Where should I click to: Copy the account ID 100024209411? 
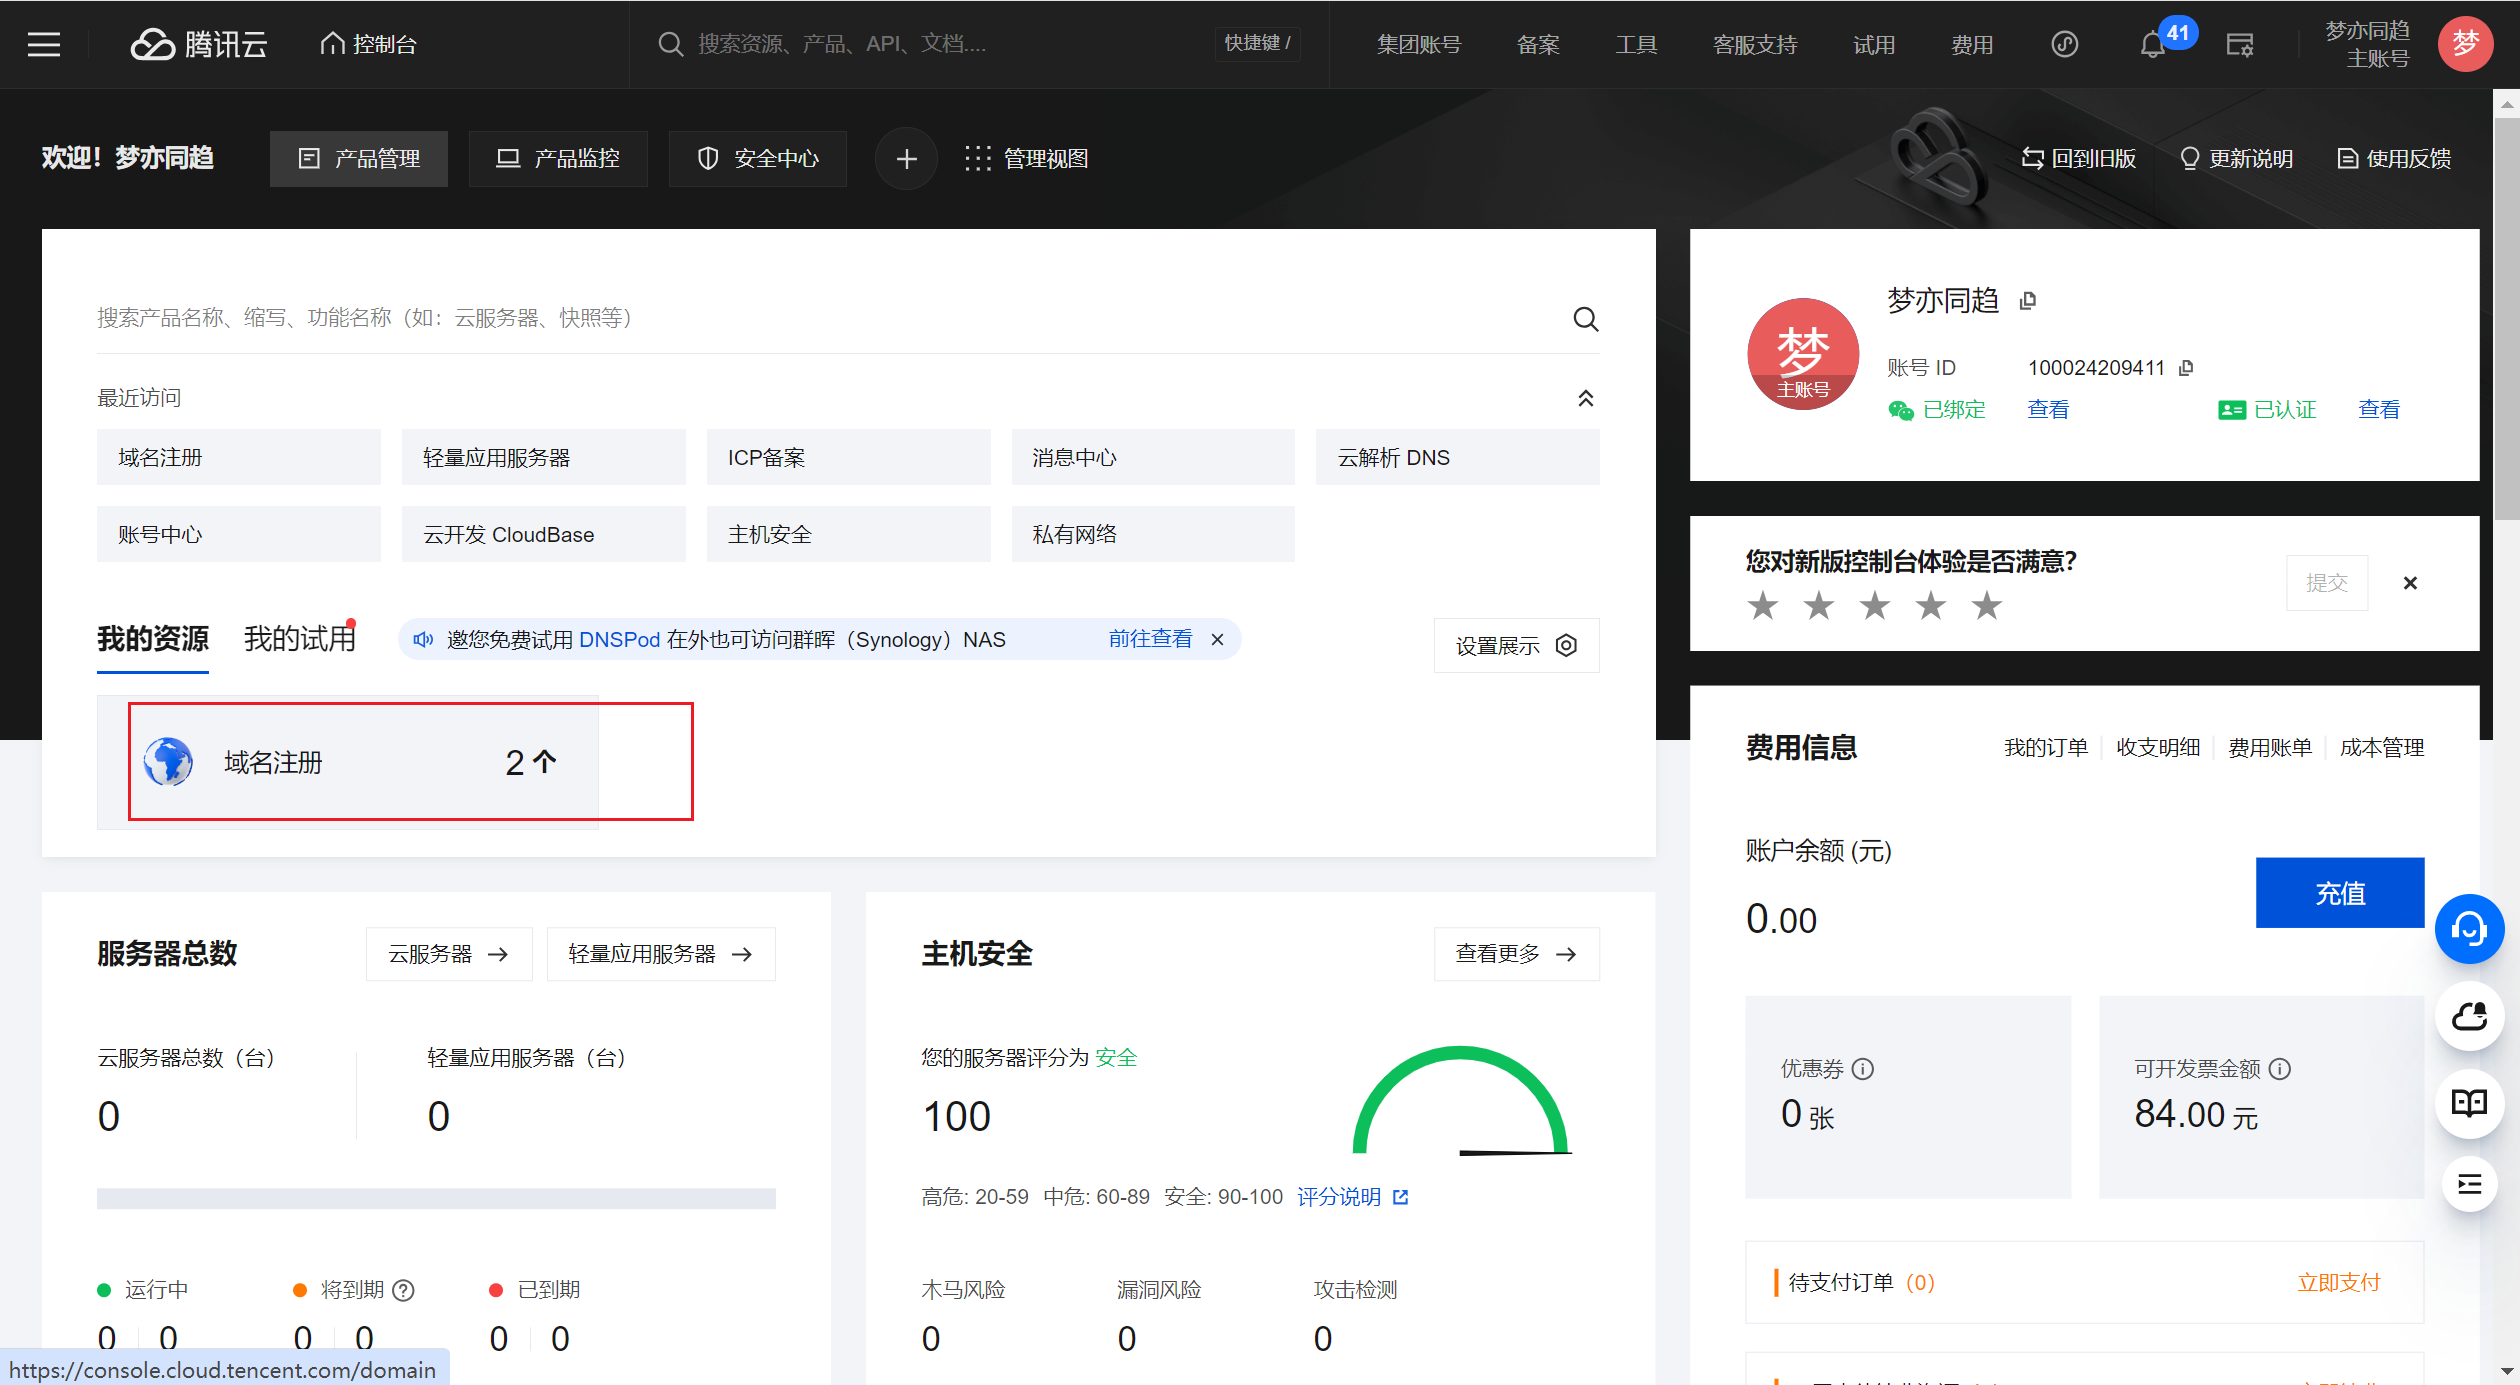coord(2186,368)
